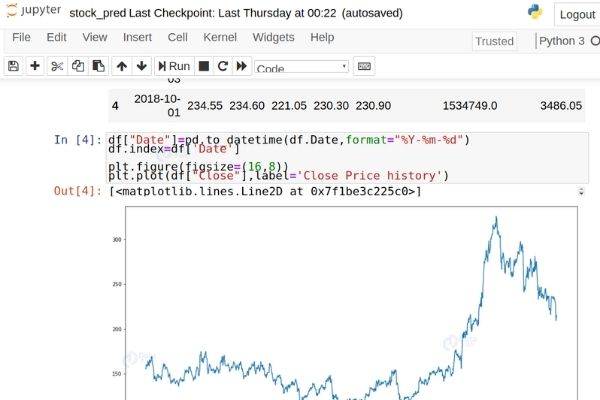Open the cell type Code dropdown
600x400 pixels.
click(301, 67)
